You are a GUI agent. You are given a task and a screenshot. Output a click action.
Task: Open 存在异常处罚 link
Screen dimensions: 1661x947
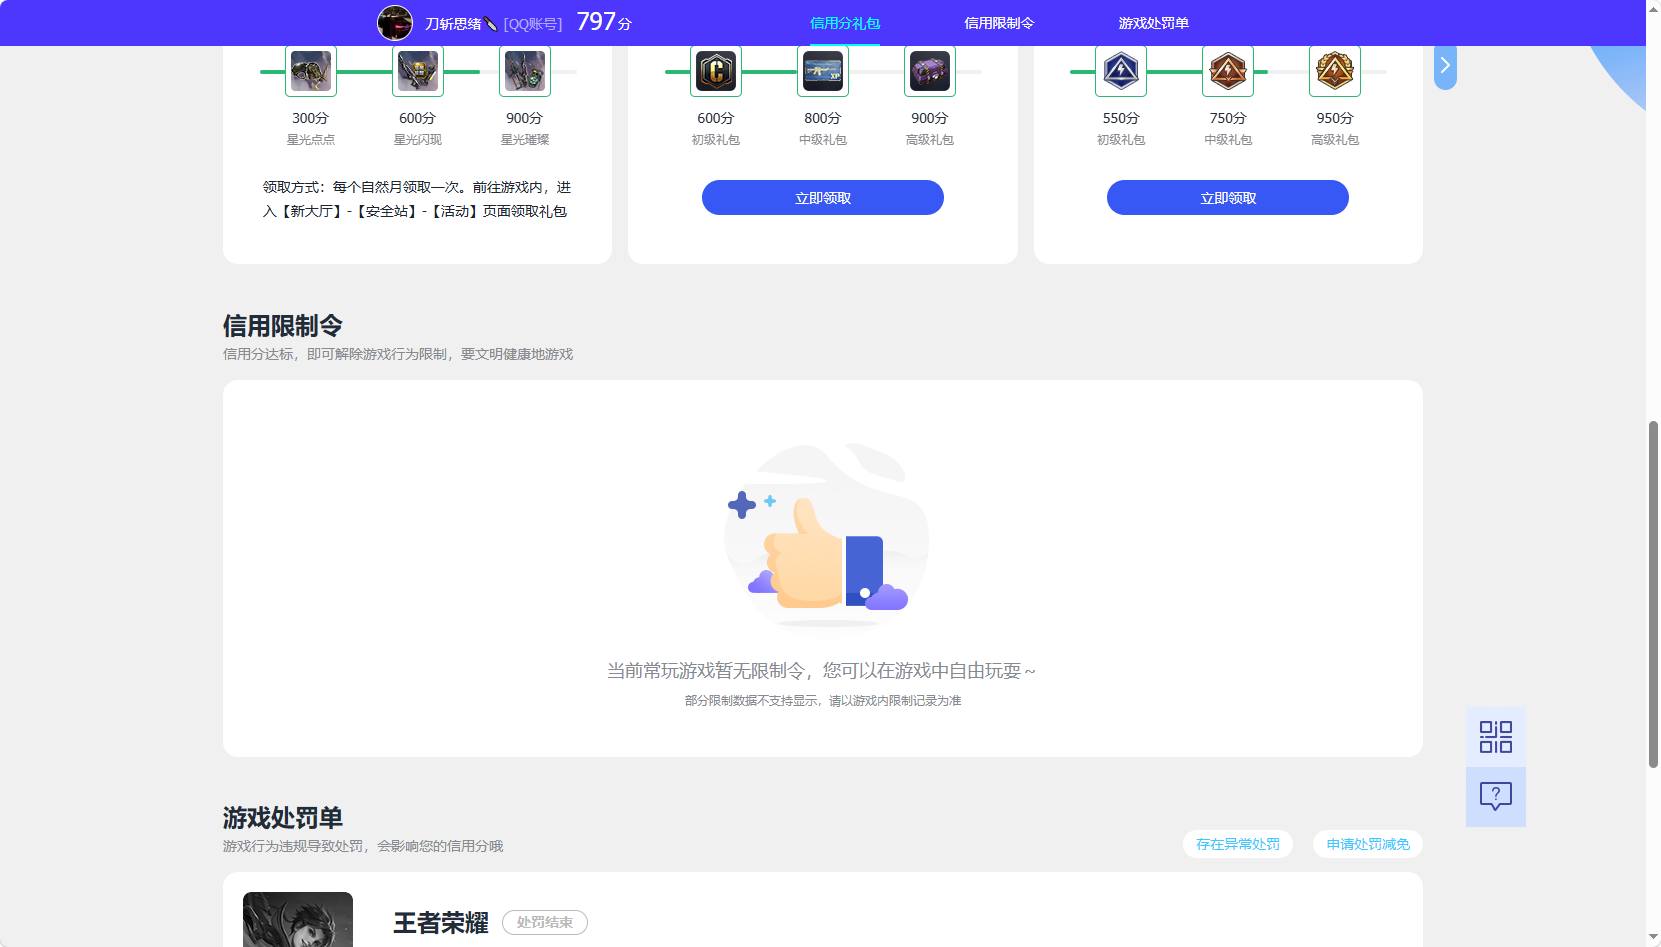point(1238,844)
